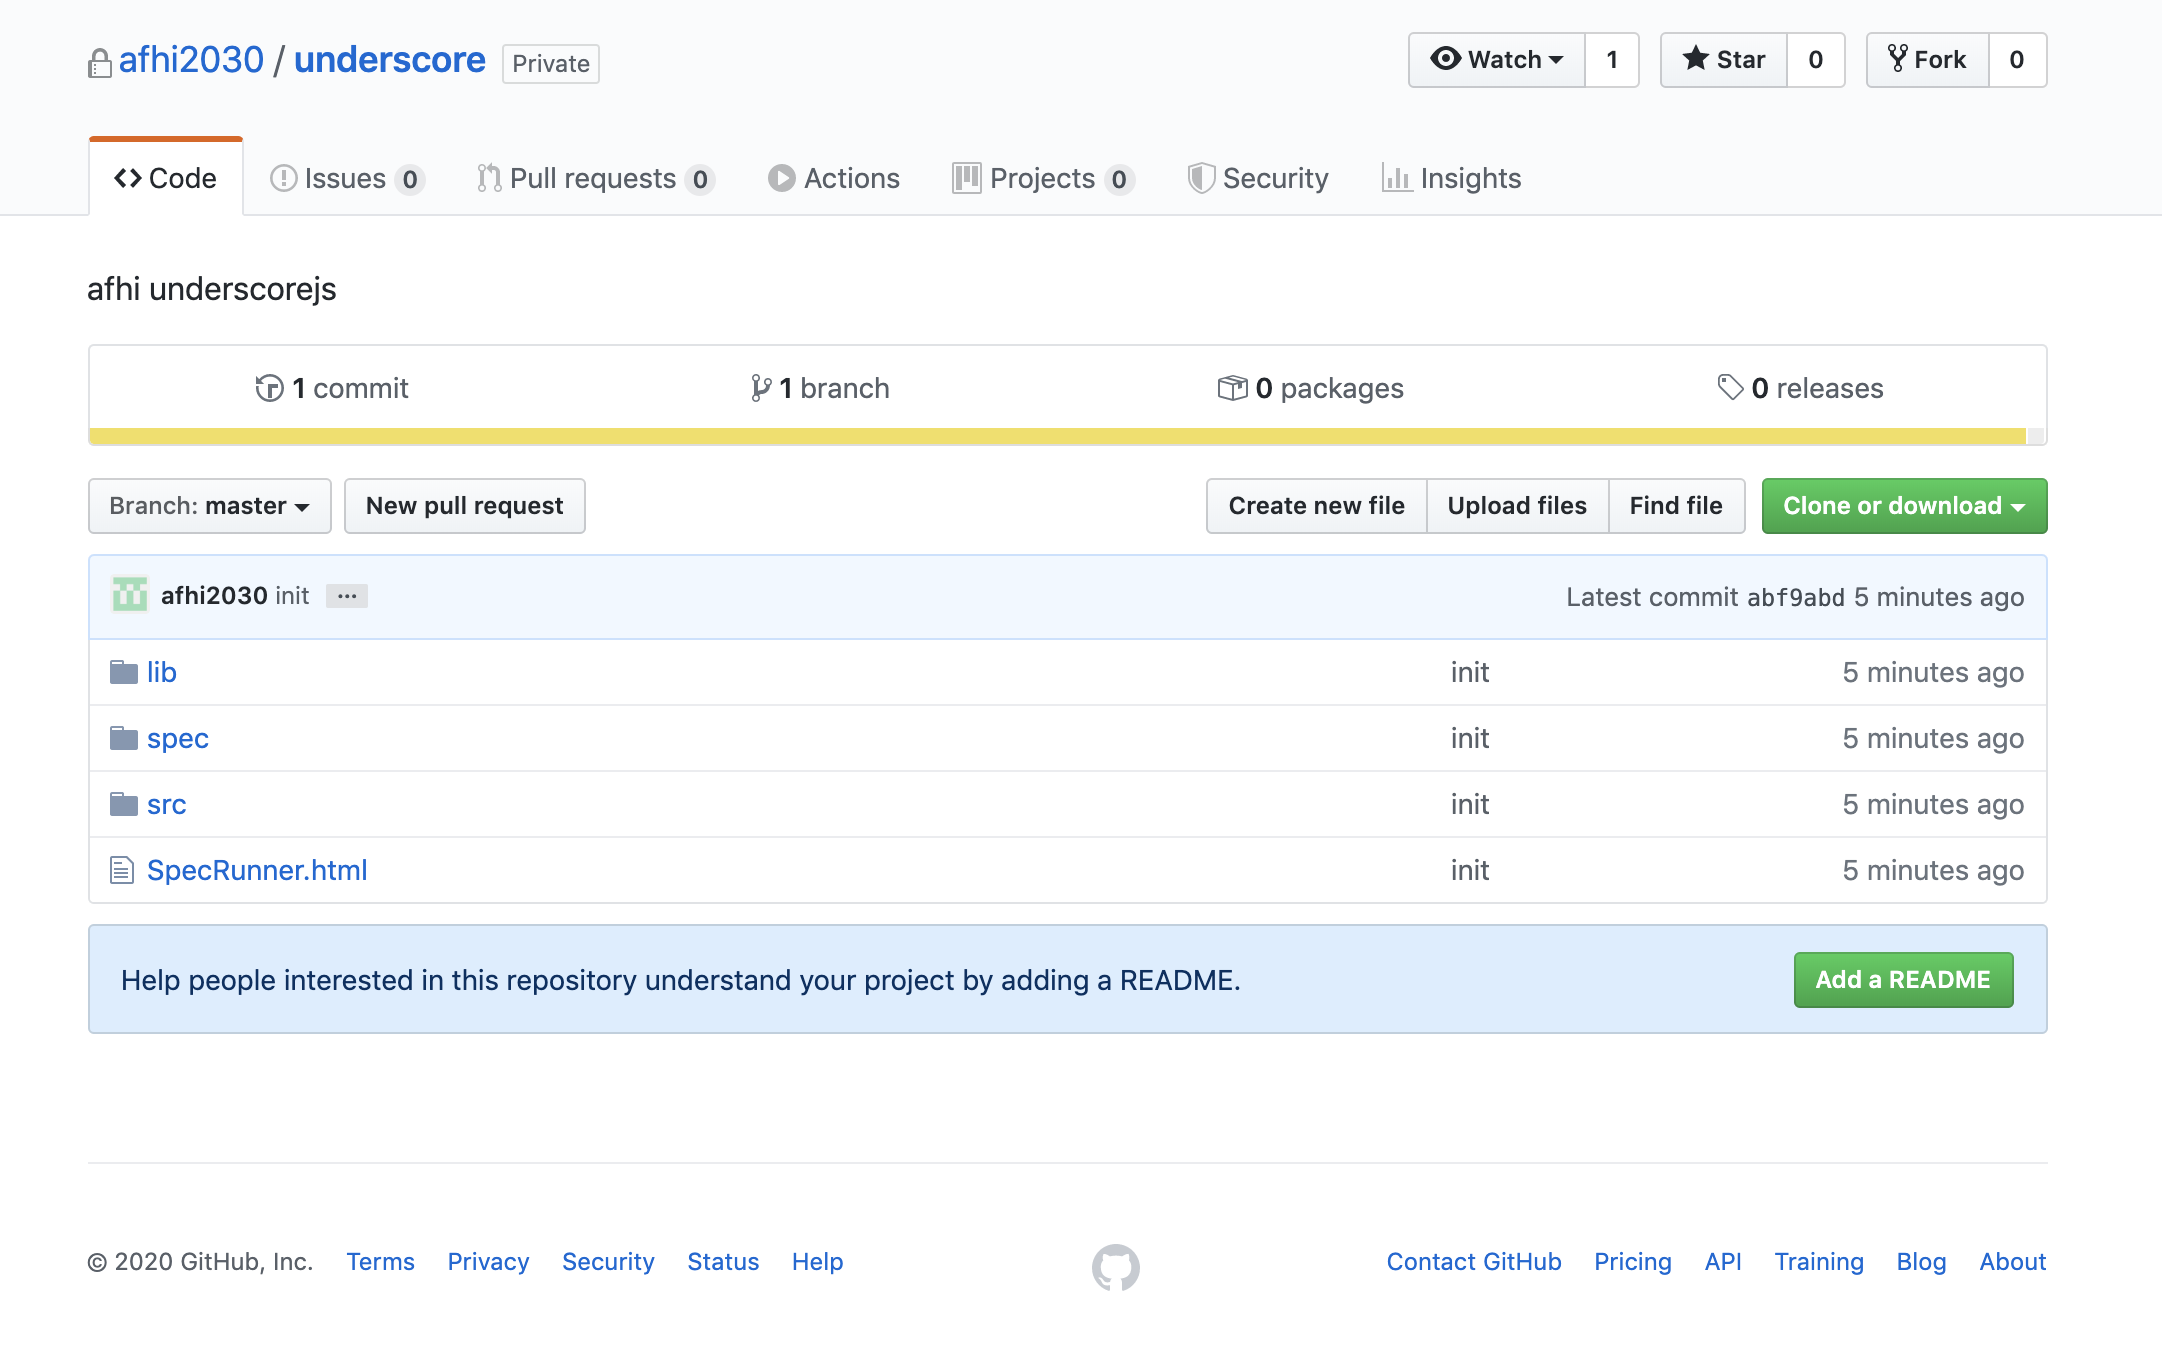The image size is (2162, 1364).
Task: Open Contact GitHub footer link
Action: (1474, 1262)
